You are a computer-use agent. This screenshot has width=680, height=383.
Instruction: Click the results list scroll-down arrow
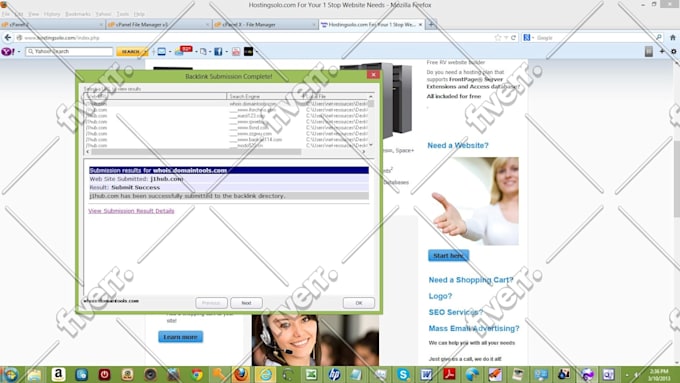click(x=371, y=145)
